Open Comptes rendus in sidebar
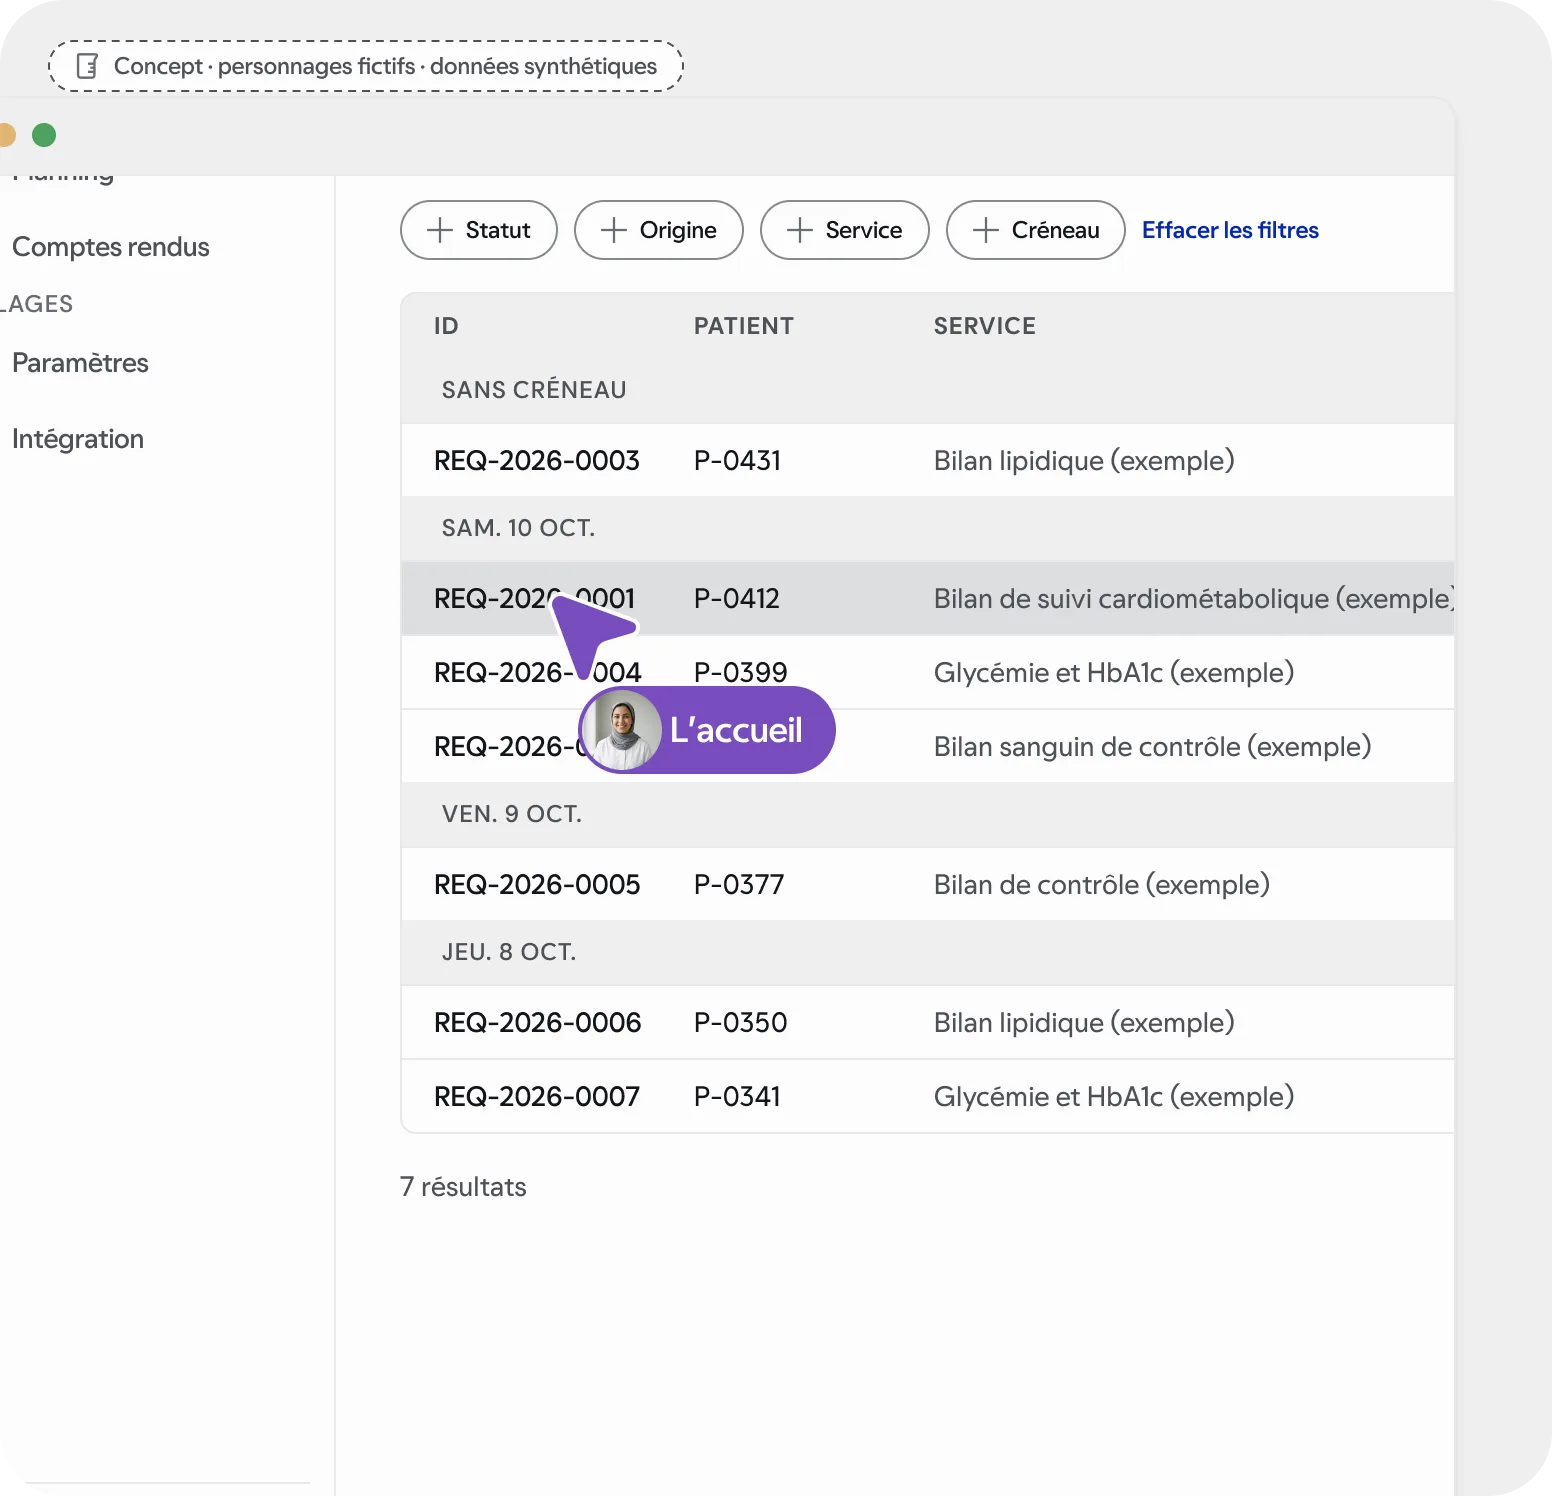This screenshot has width=1552, height=1496. click(x=111, y=247)
